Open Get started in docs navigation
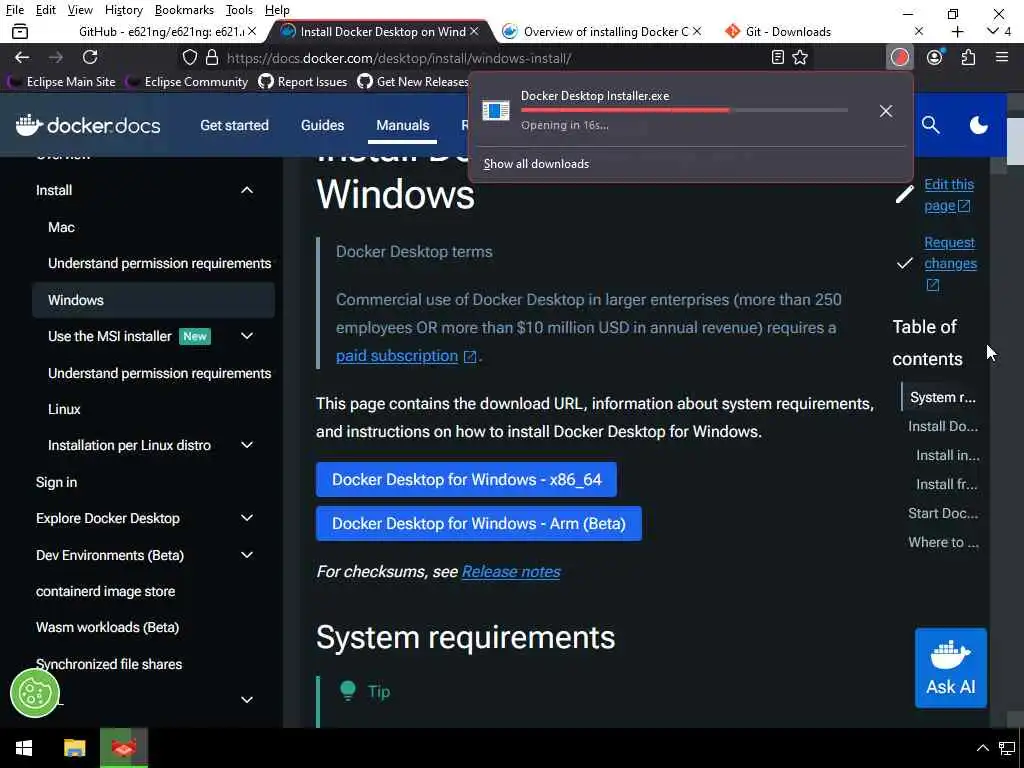This screenshot has width=1024, height=768. [234, 125]
